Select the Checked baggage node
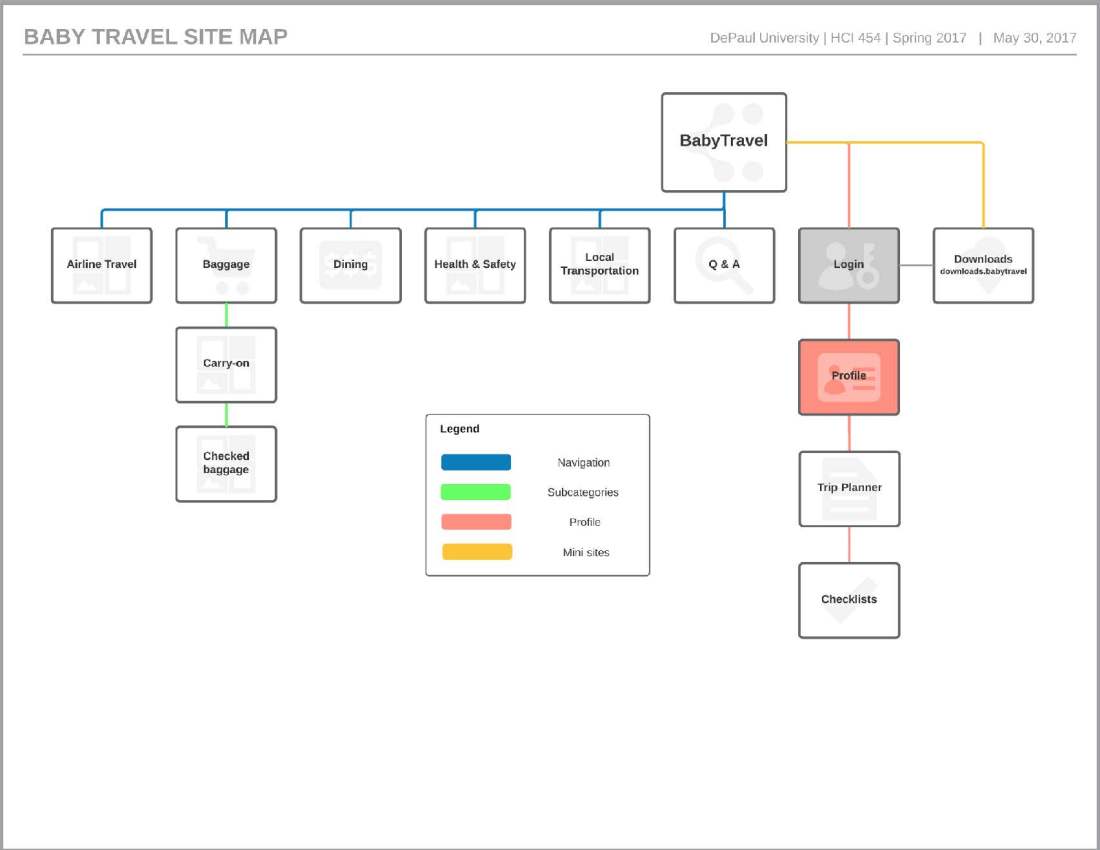Viewport: 1100px width, 850px height. click(225, 463)
